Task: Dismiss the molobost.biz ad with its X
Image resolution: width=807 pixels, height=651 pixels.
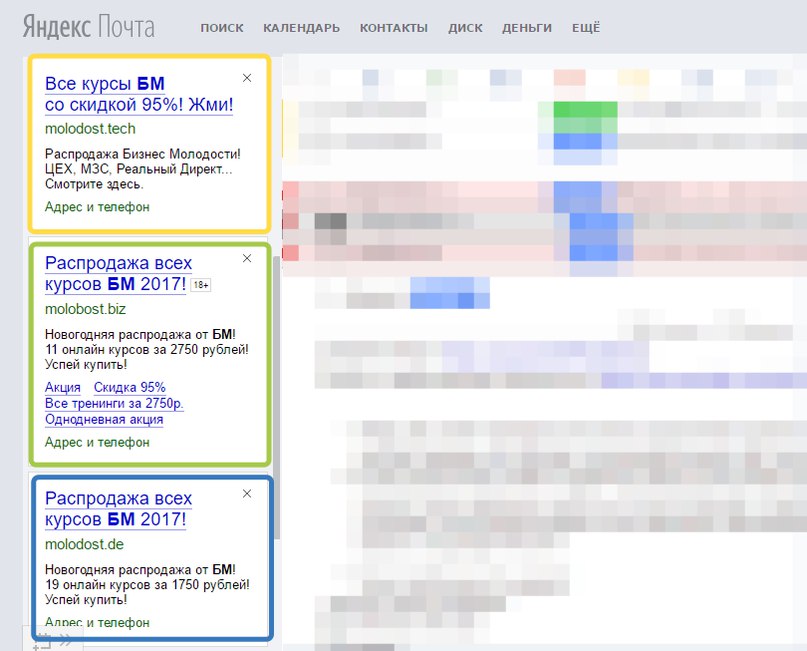Action: 247,258
